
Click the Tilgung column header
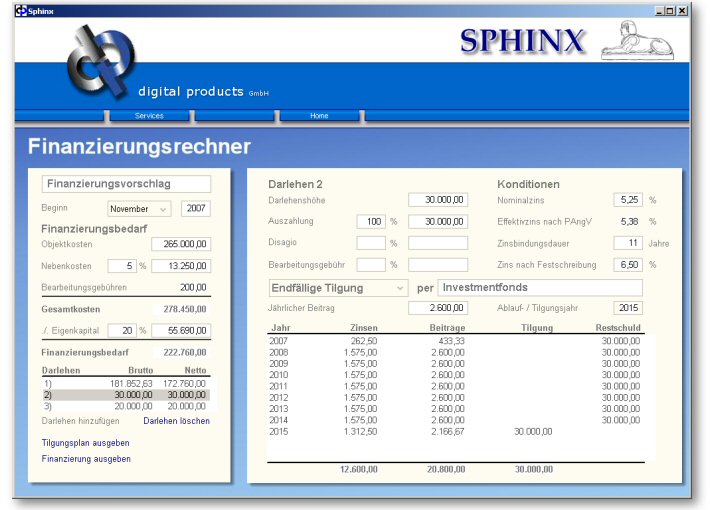[x=537, y=327]
